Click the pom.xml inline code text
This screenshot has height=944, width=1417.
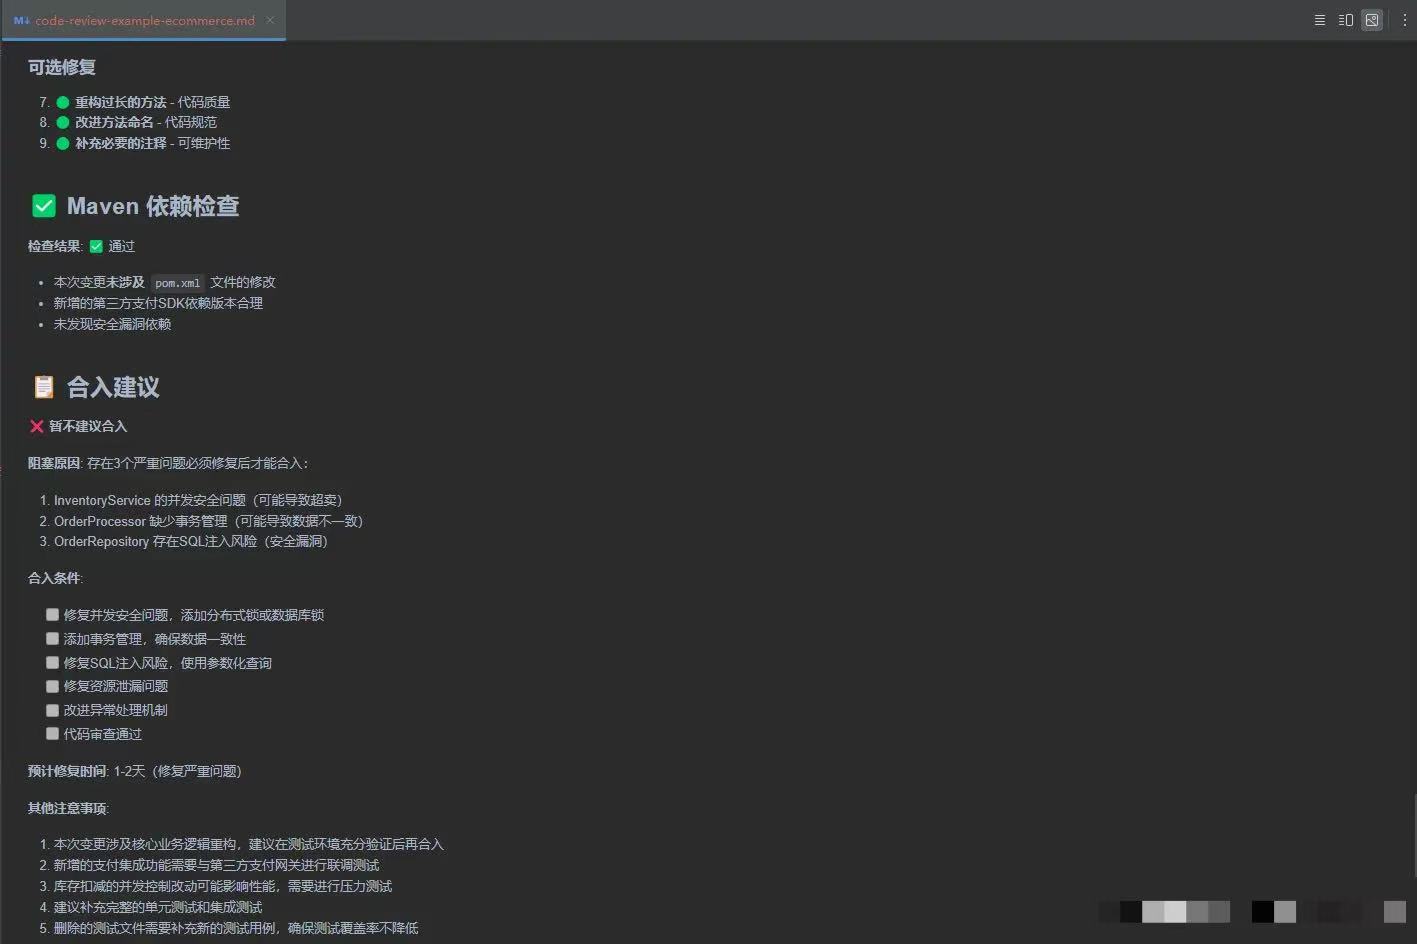178,283
